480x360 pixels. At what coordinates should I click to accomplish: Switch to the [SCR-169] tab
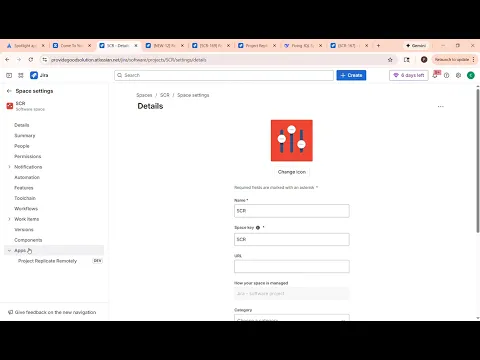(210, 45)
